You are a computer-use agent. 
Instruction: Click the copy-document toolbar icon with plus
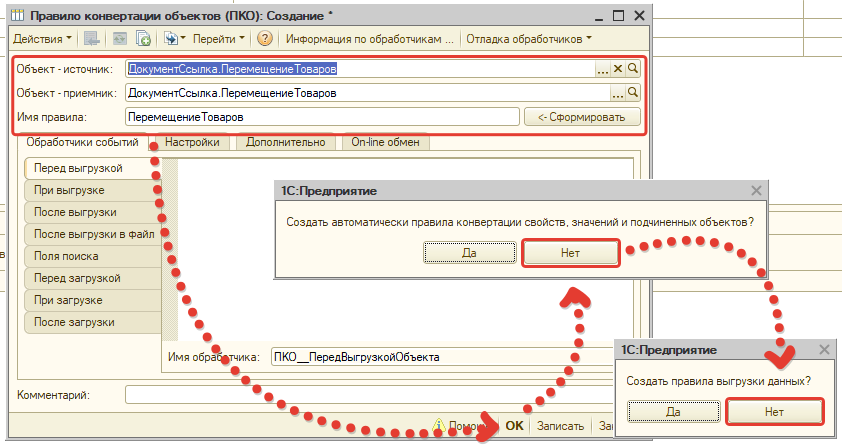(143, 39)
